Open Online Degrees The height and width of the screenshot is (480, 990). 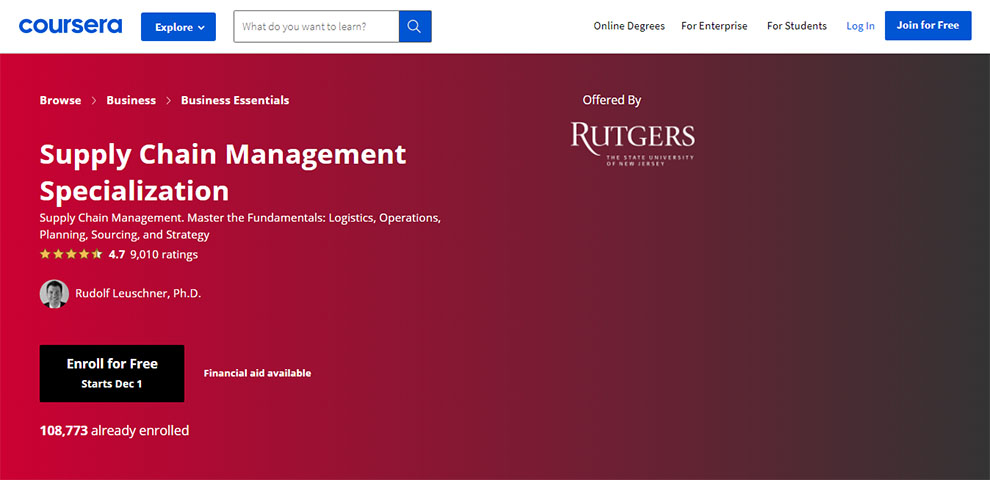629,26
